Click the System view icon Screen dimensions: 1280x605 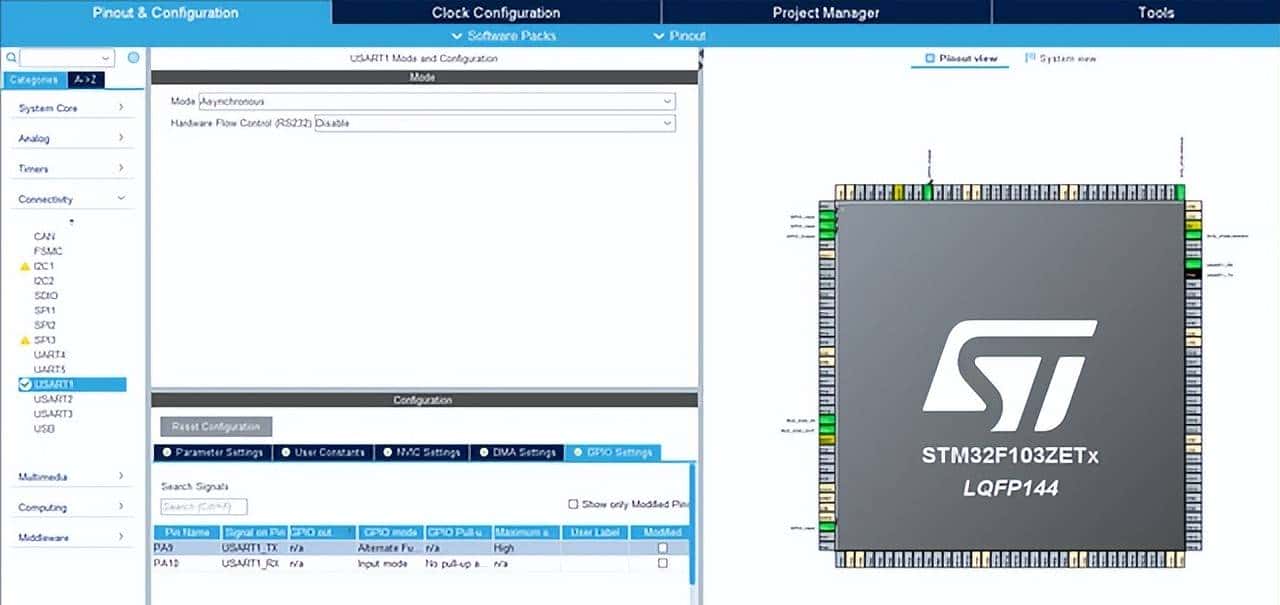coord(1030,58)
